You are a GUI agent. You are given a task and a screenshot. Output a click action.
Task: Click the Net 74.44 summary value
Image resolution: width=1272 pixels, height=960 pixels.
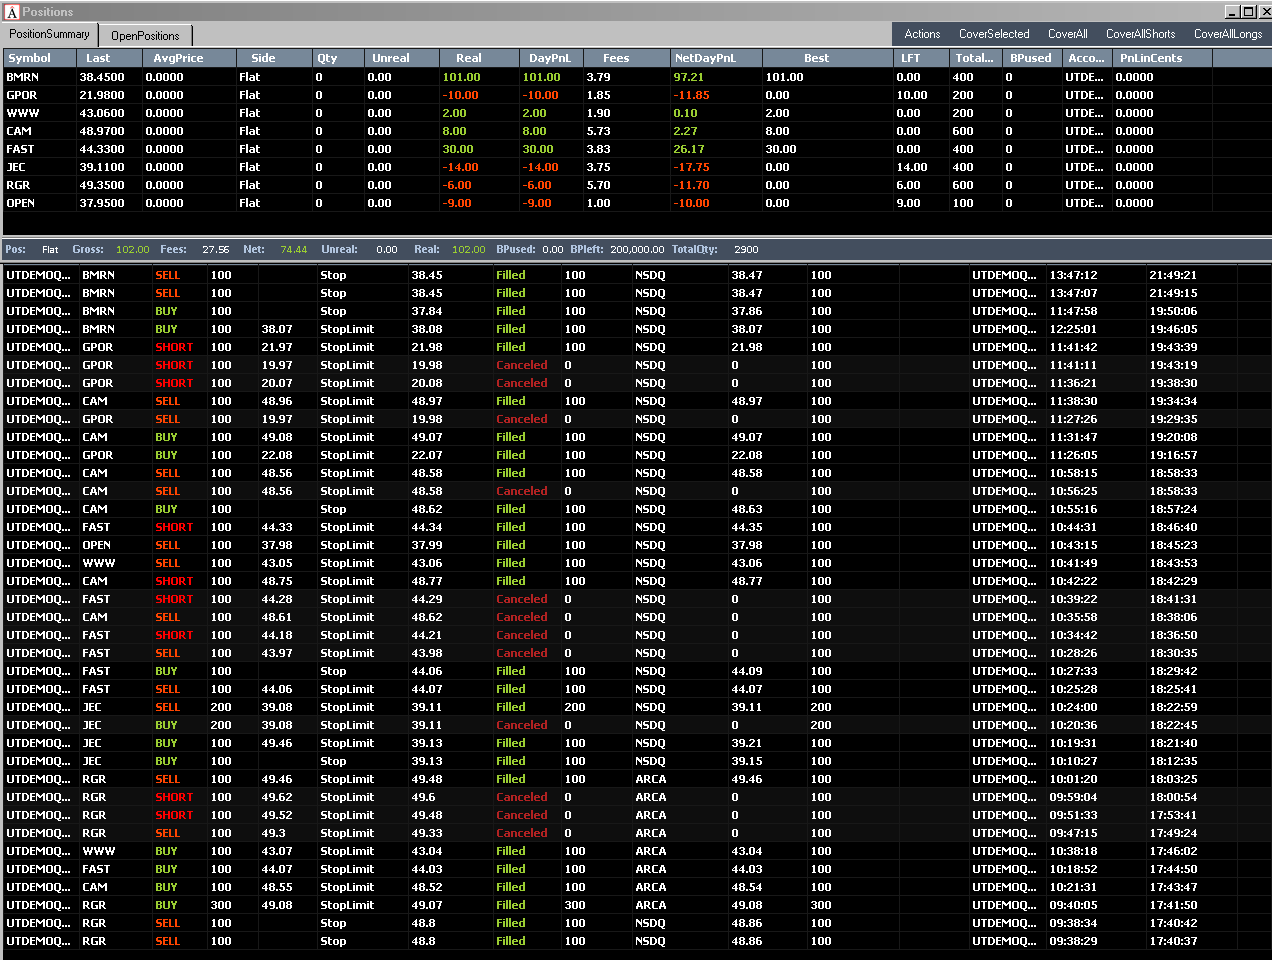coord(294,250)
